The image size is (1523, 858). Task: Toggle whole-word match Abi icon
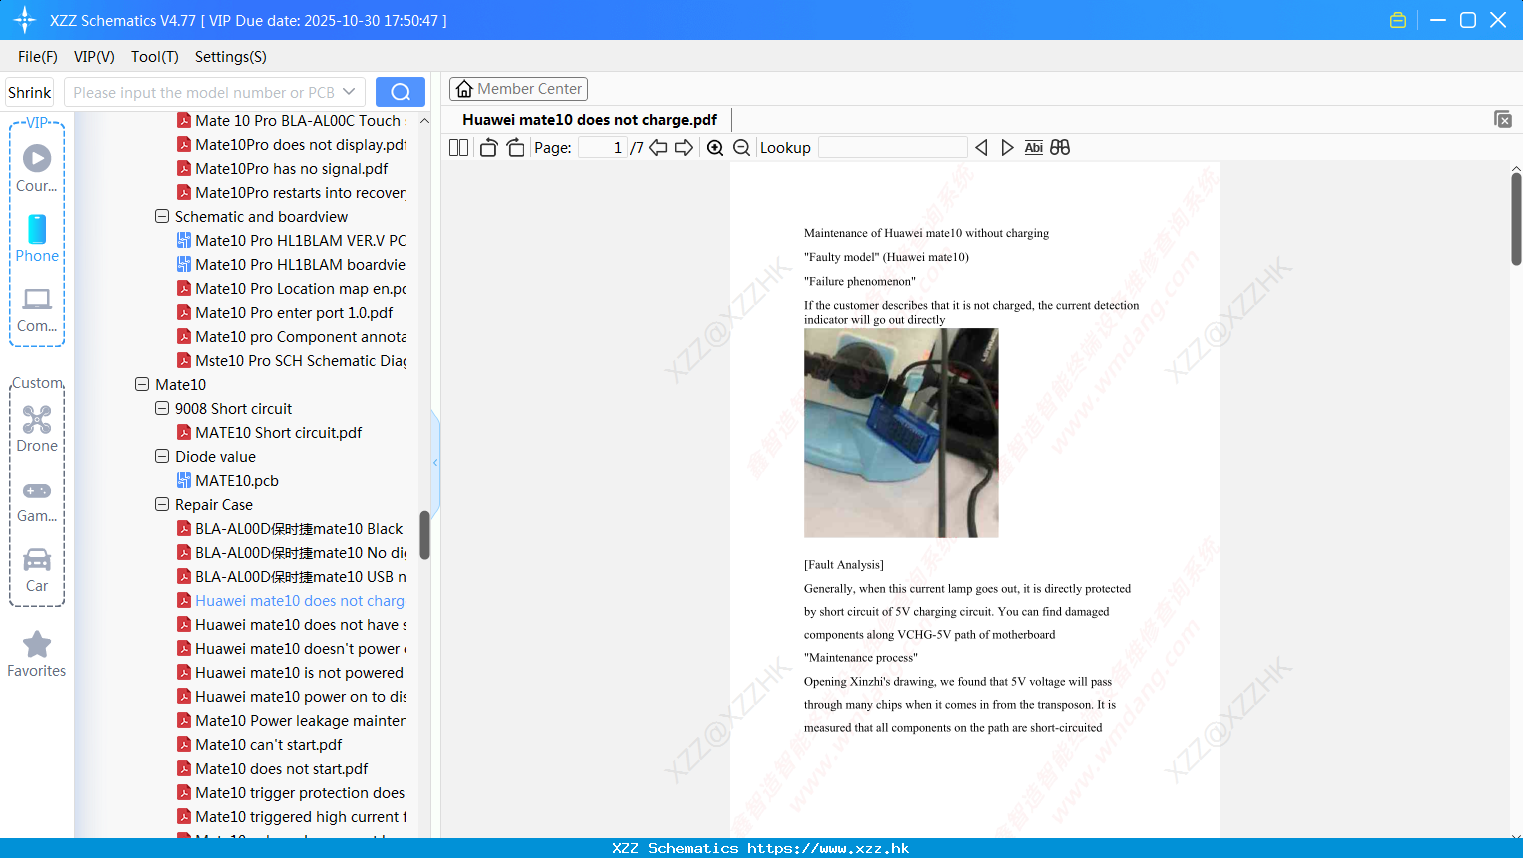point(1034,148)
